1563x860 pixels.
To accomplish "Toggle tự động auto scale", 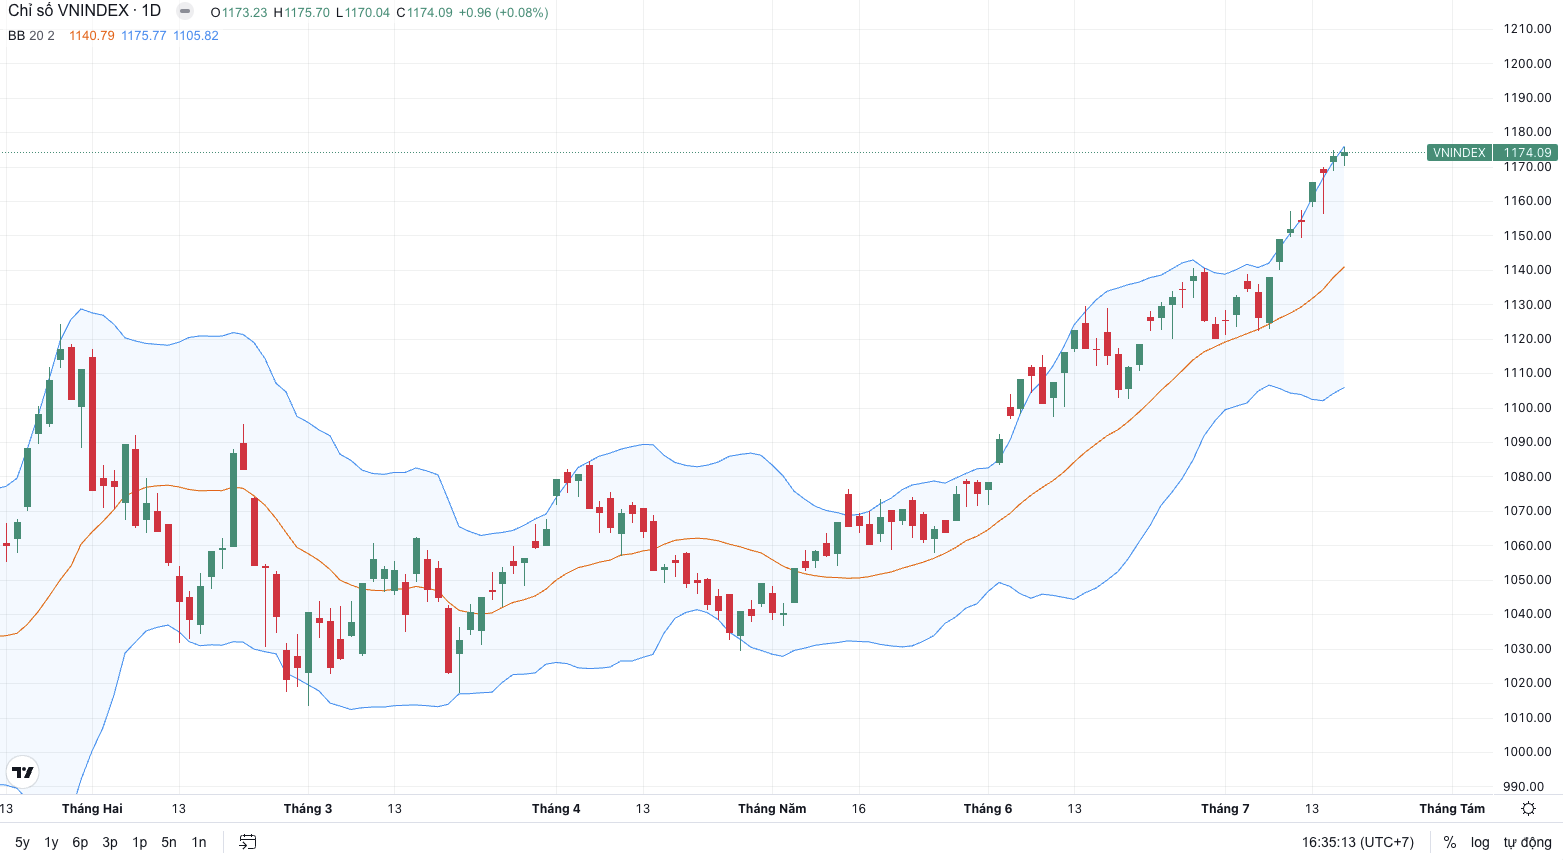I will [x=1528, y=842].
